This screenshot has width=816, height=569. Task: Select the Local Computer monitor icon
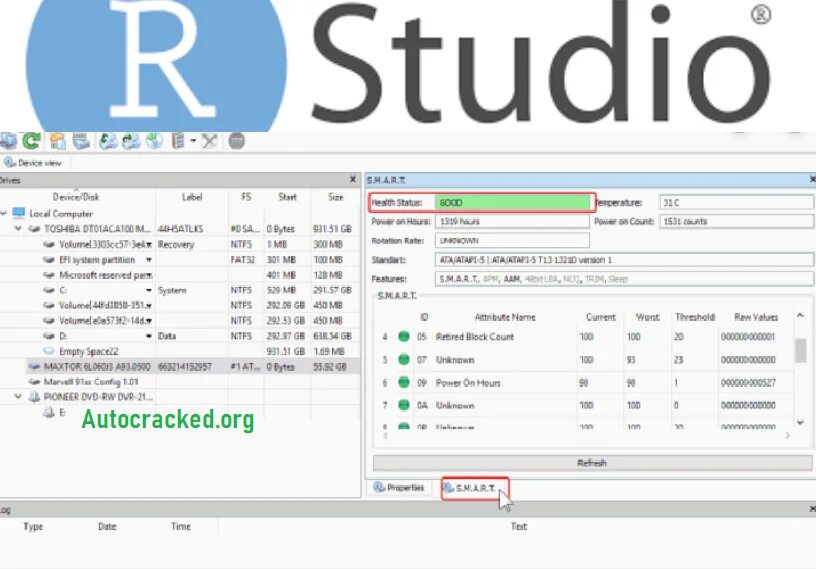[x=19, y=213]
